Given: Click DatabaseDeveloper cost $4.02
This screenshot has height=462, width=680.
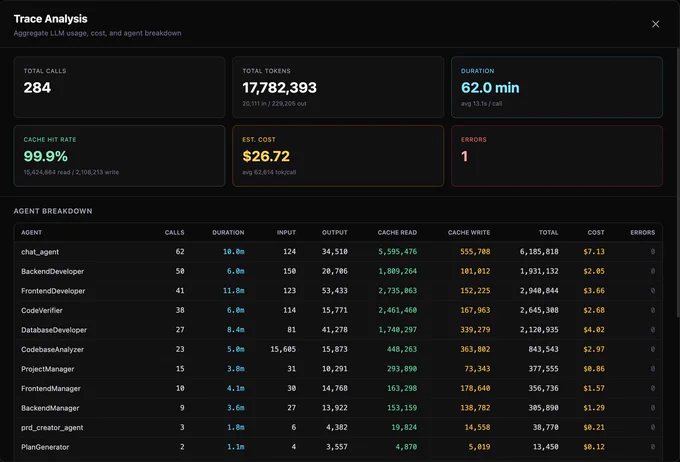Looking at the screenshot, I should coord(594,330).
